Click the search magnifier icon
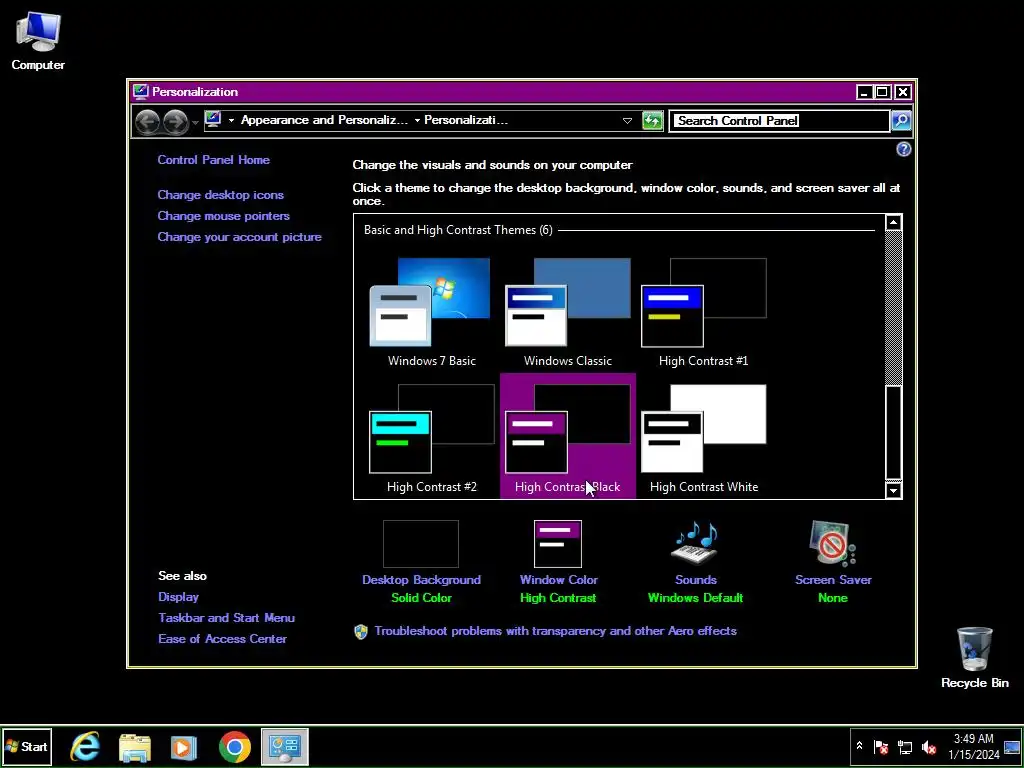Image resolution: width=1024 pixels, height=768 pixels. (901, 121)
